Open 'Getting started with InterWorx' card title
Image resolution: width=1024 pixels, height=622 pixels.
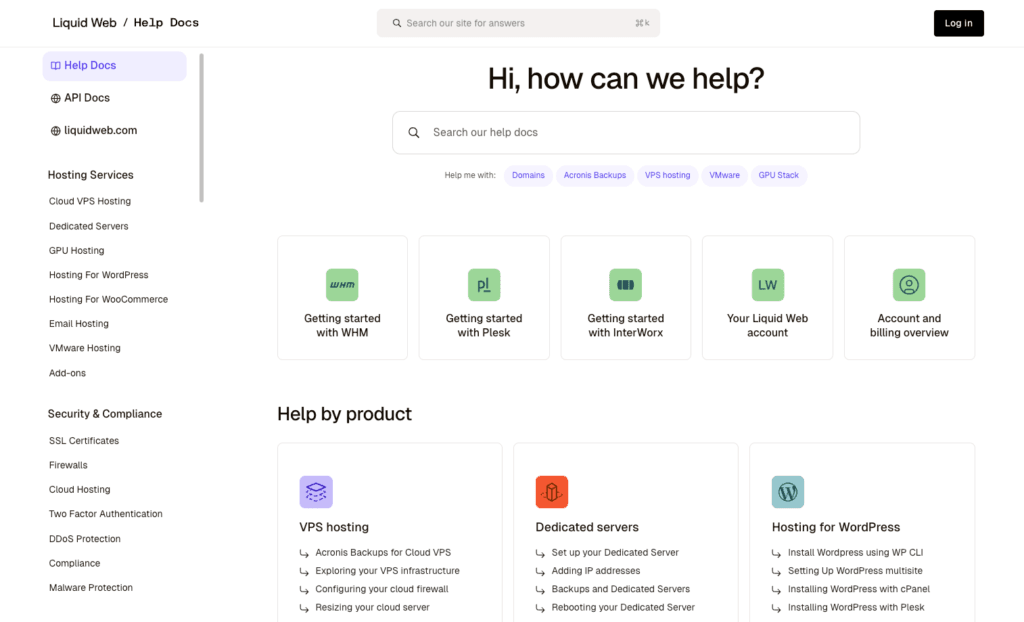coord(626,325)
